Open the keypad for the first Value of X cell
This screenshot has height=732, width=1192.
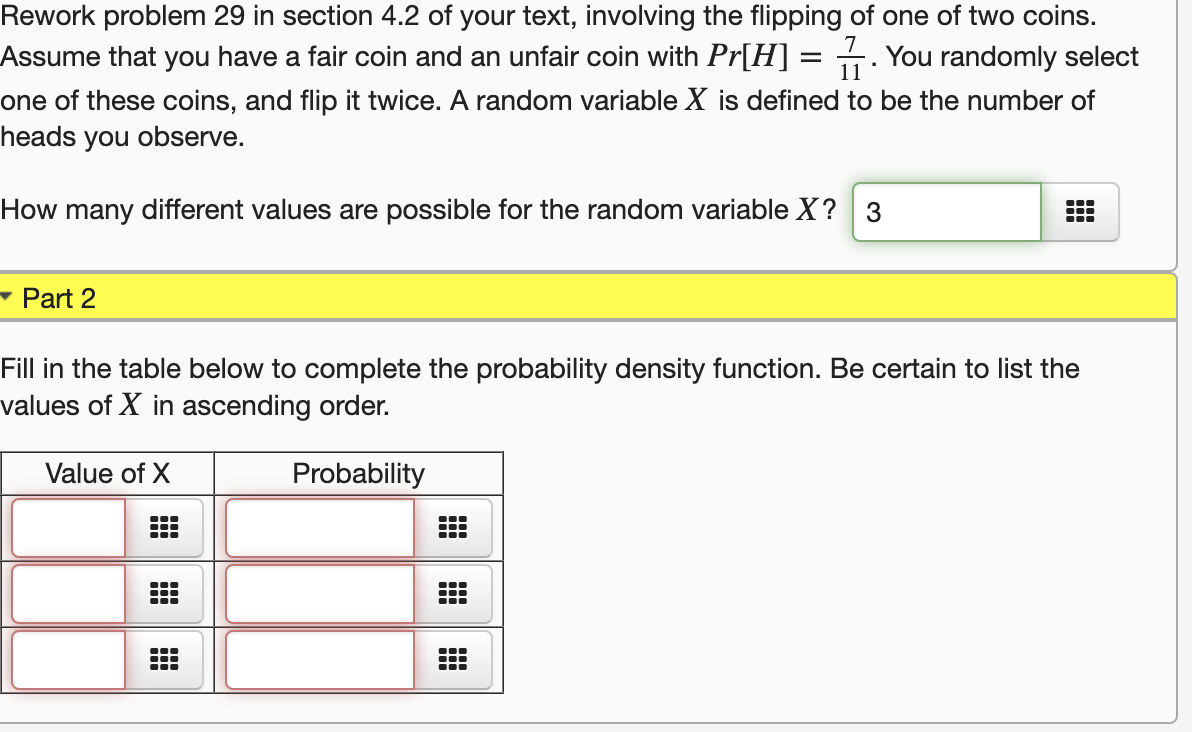(163, 527)
